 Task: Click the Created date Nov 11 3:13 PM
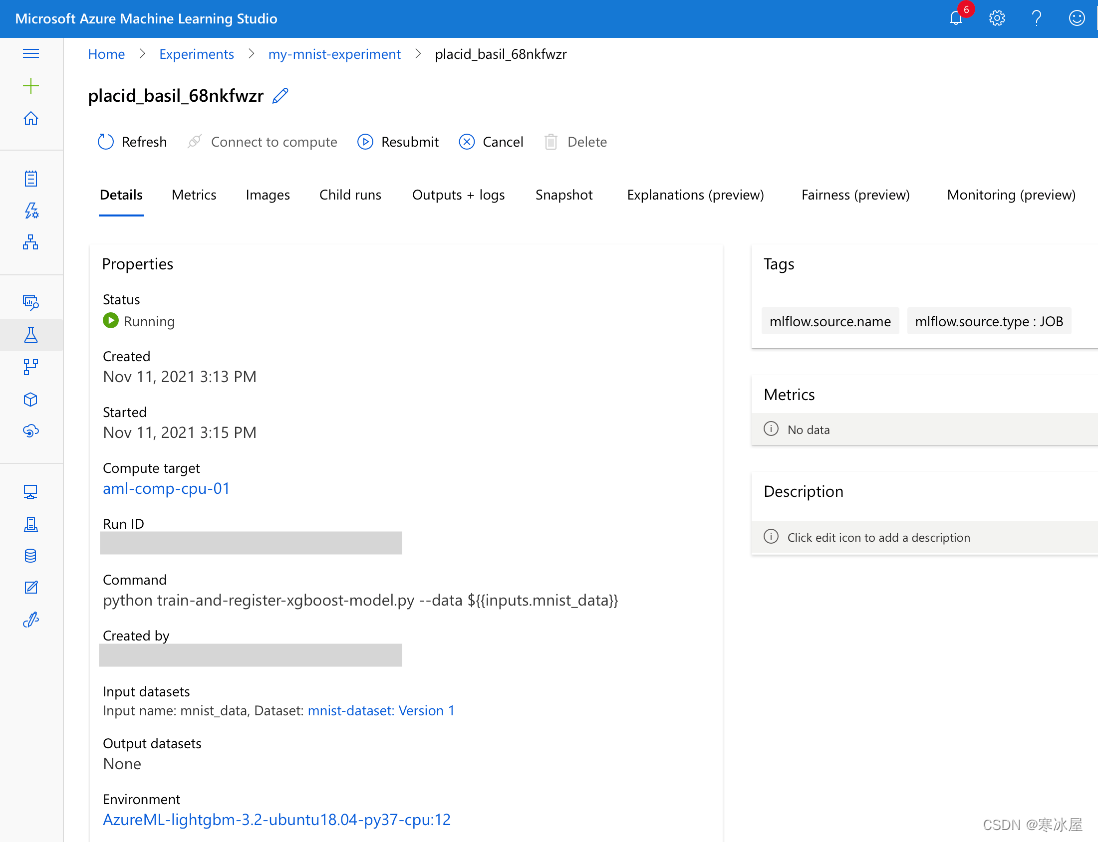pyautogui.click(x=179, y=377)
